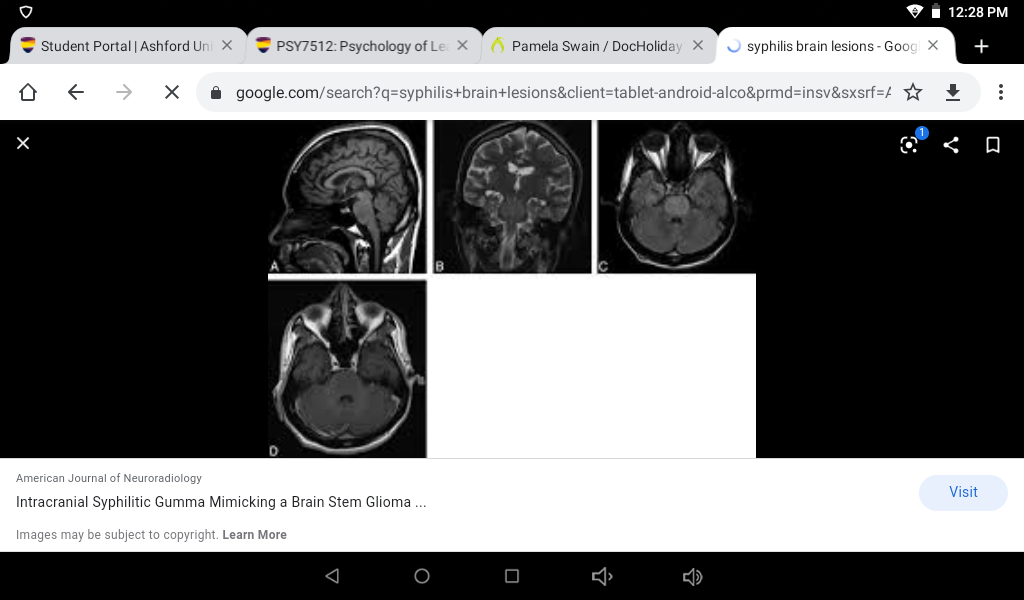This screenshot has width=1024, height=600.
Task: Tap axial MRI scan labeled D
Action: click(347, 369)
